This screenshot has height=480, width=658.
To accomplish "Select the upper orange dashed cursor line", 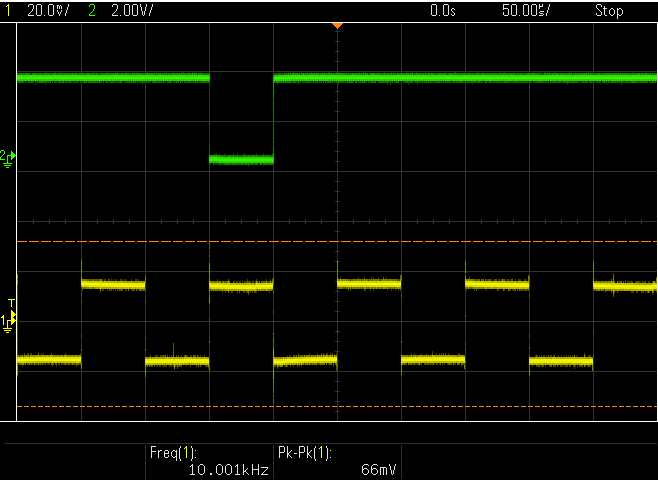I will point(337,242).
